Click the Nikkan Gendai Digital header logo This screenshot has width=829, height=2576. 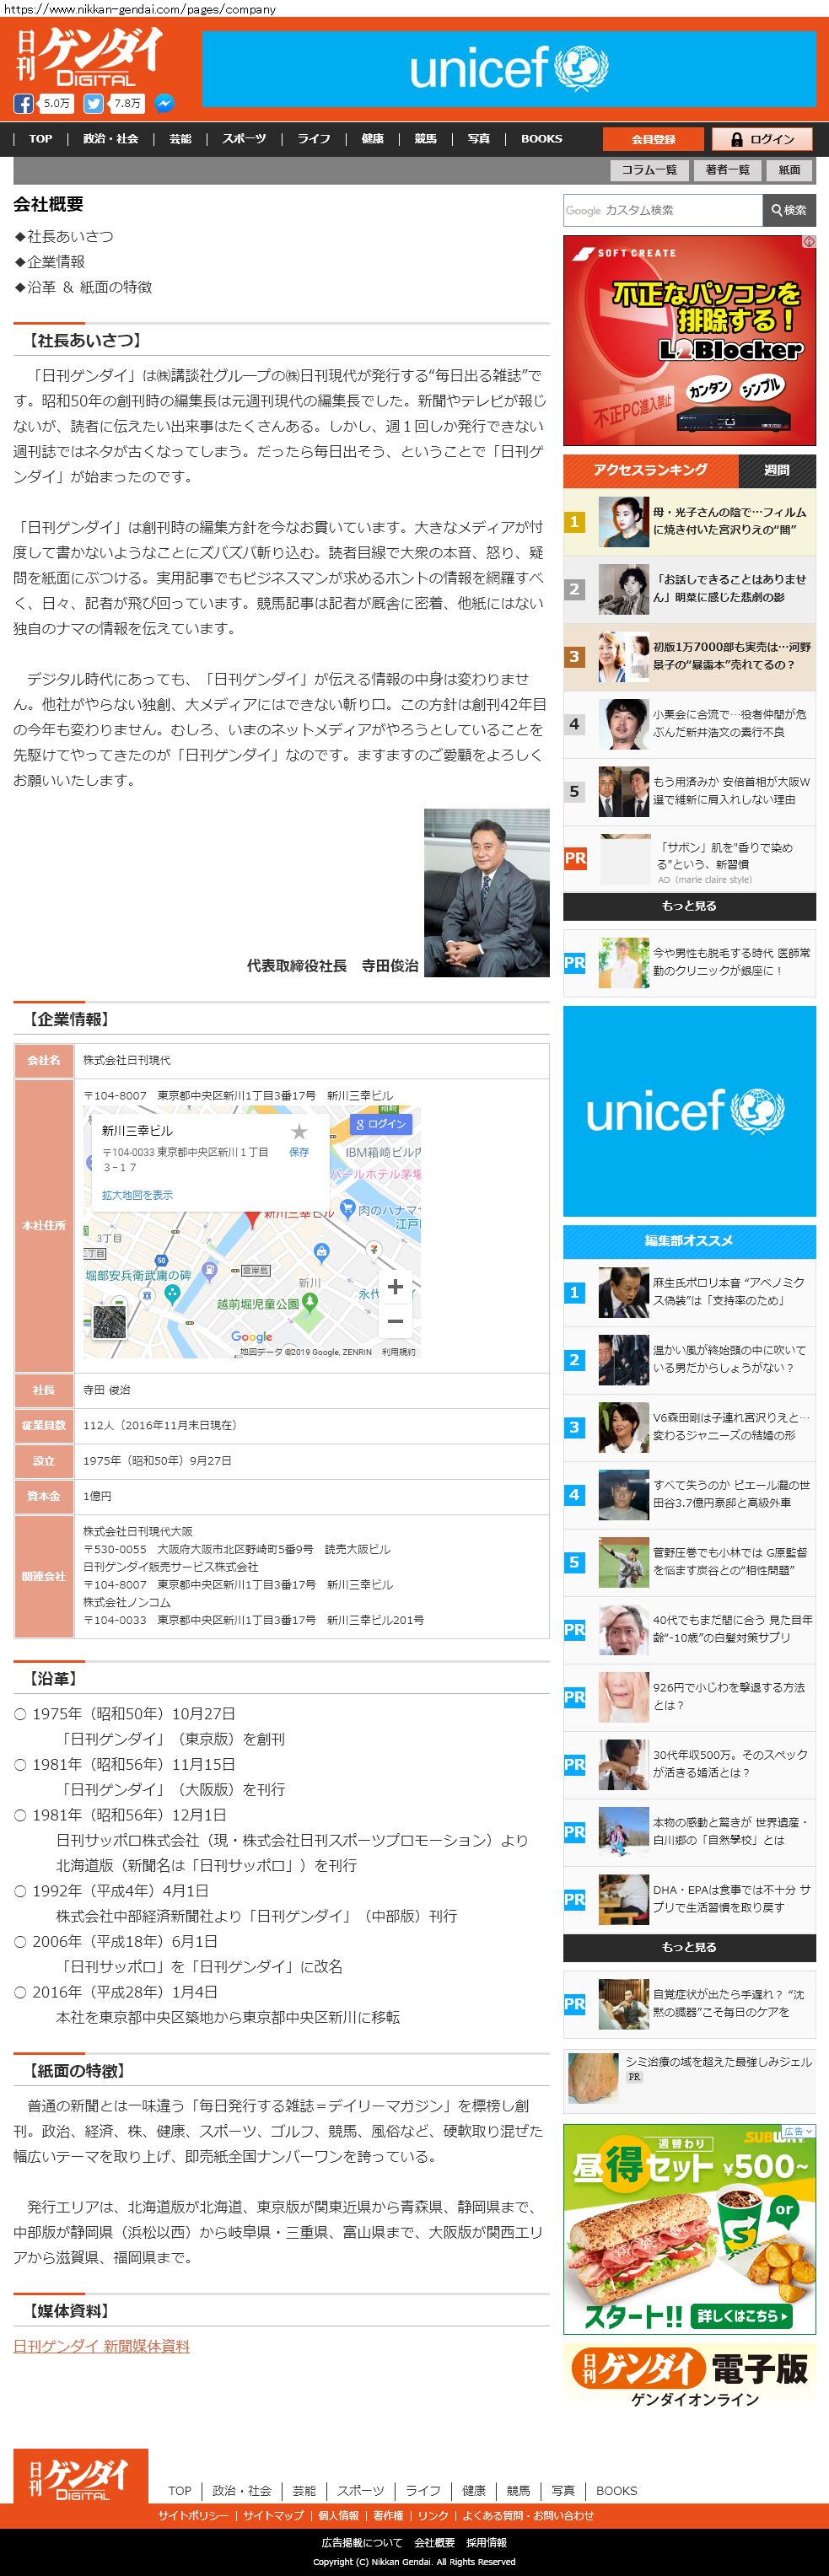[89, 57]
